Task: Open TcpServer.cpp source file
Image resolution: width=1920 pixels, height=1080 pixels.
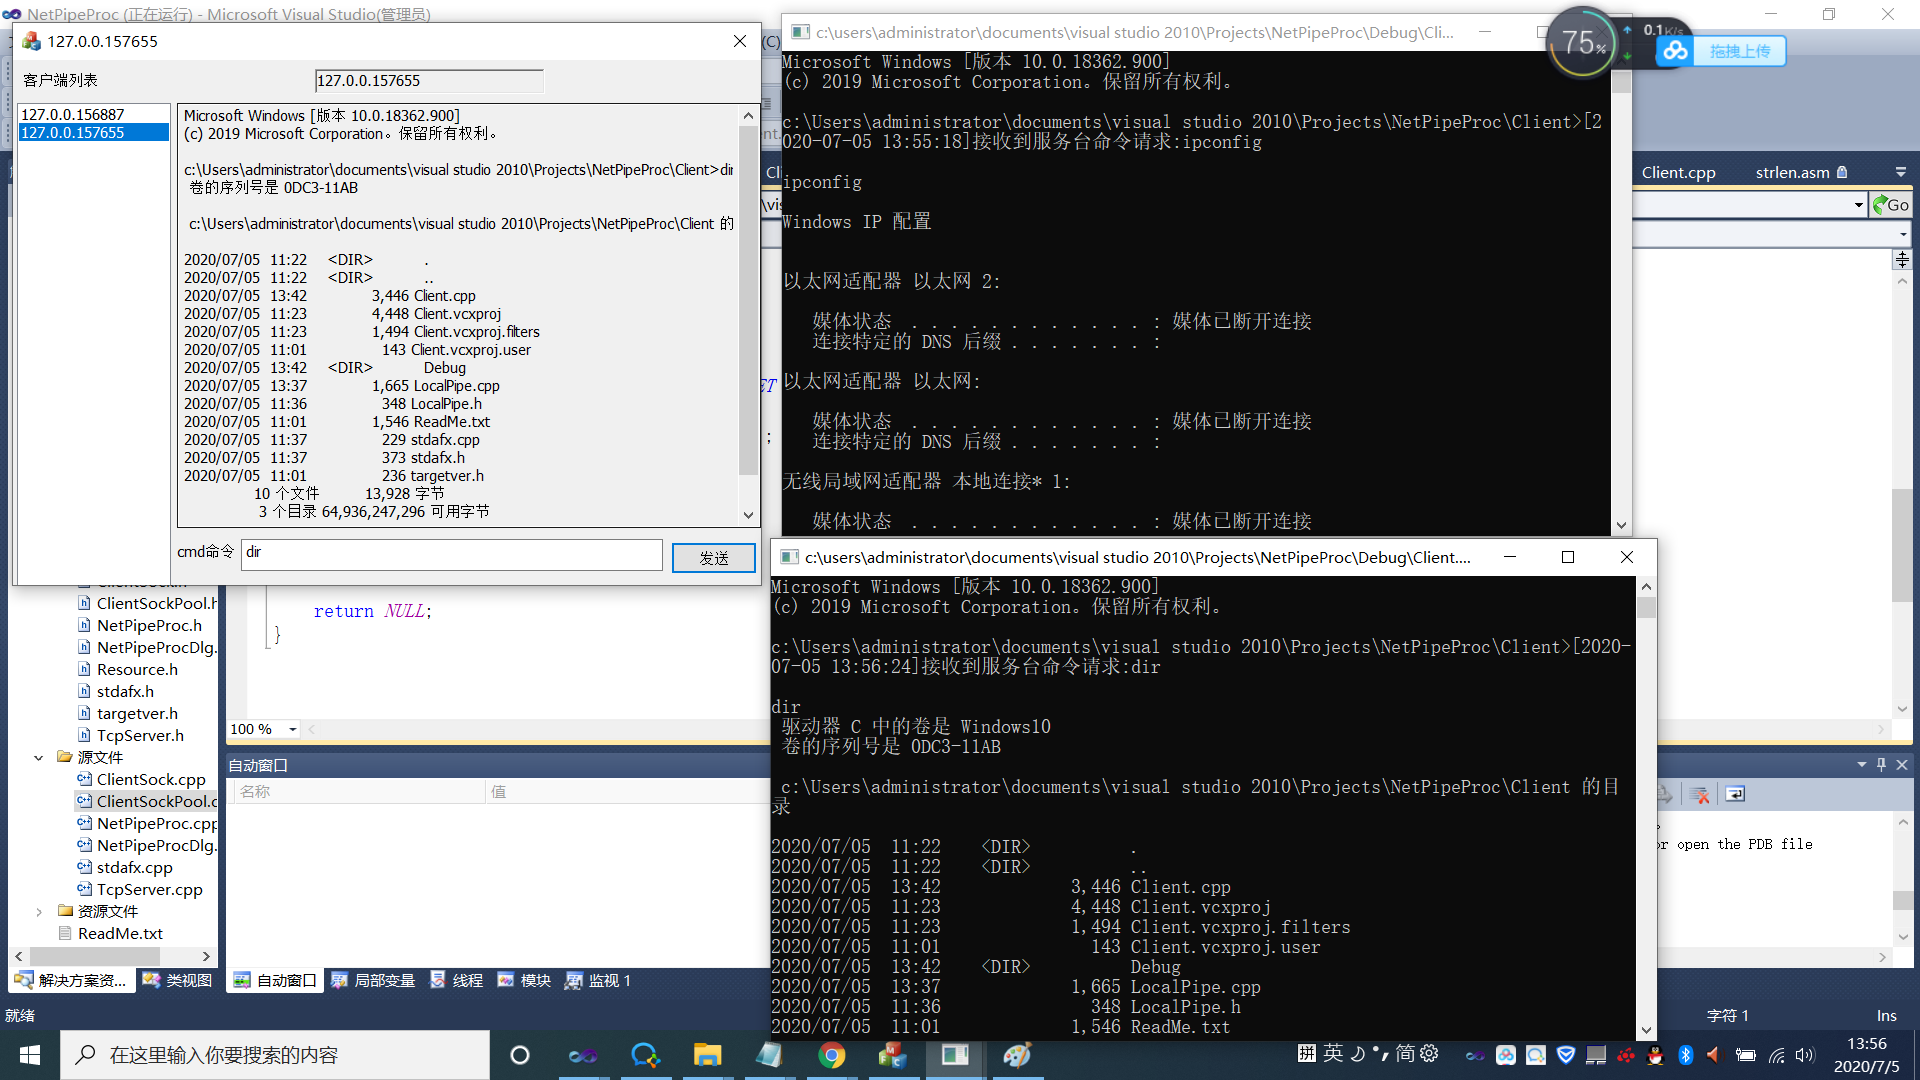Action: pyautogui.click(x=149, y=889)
